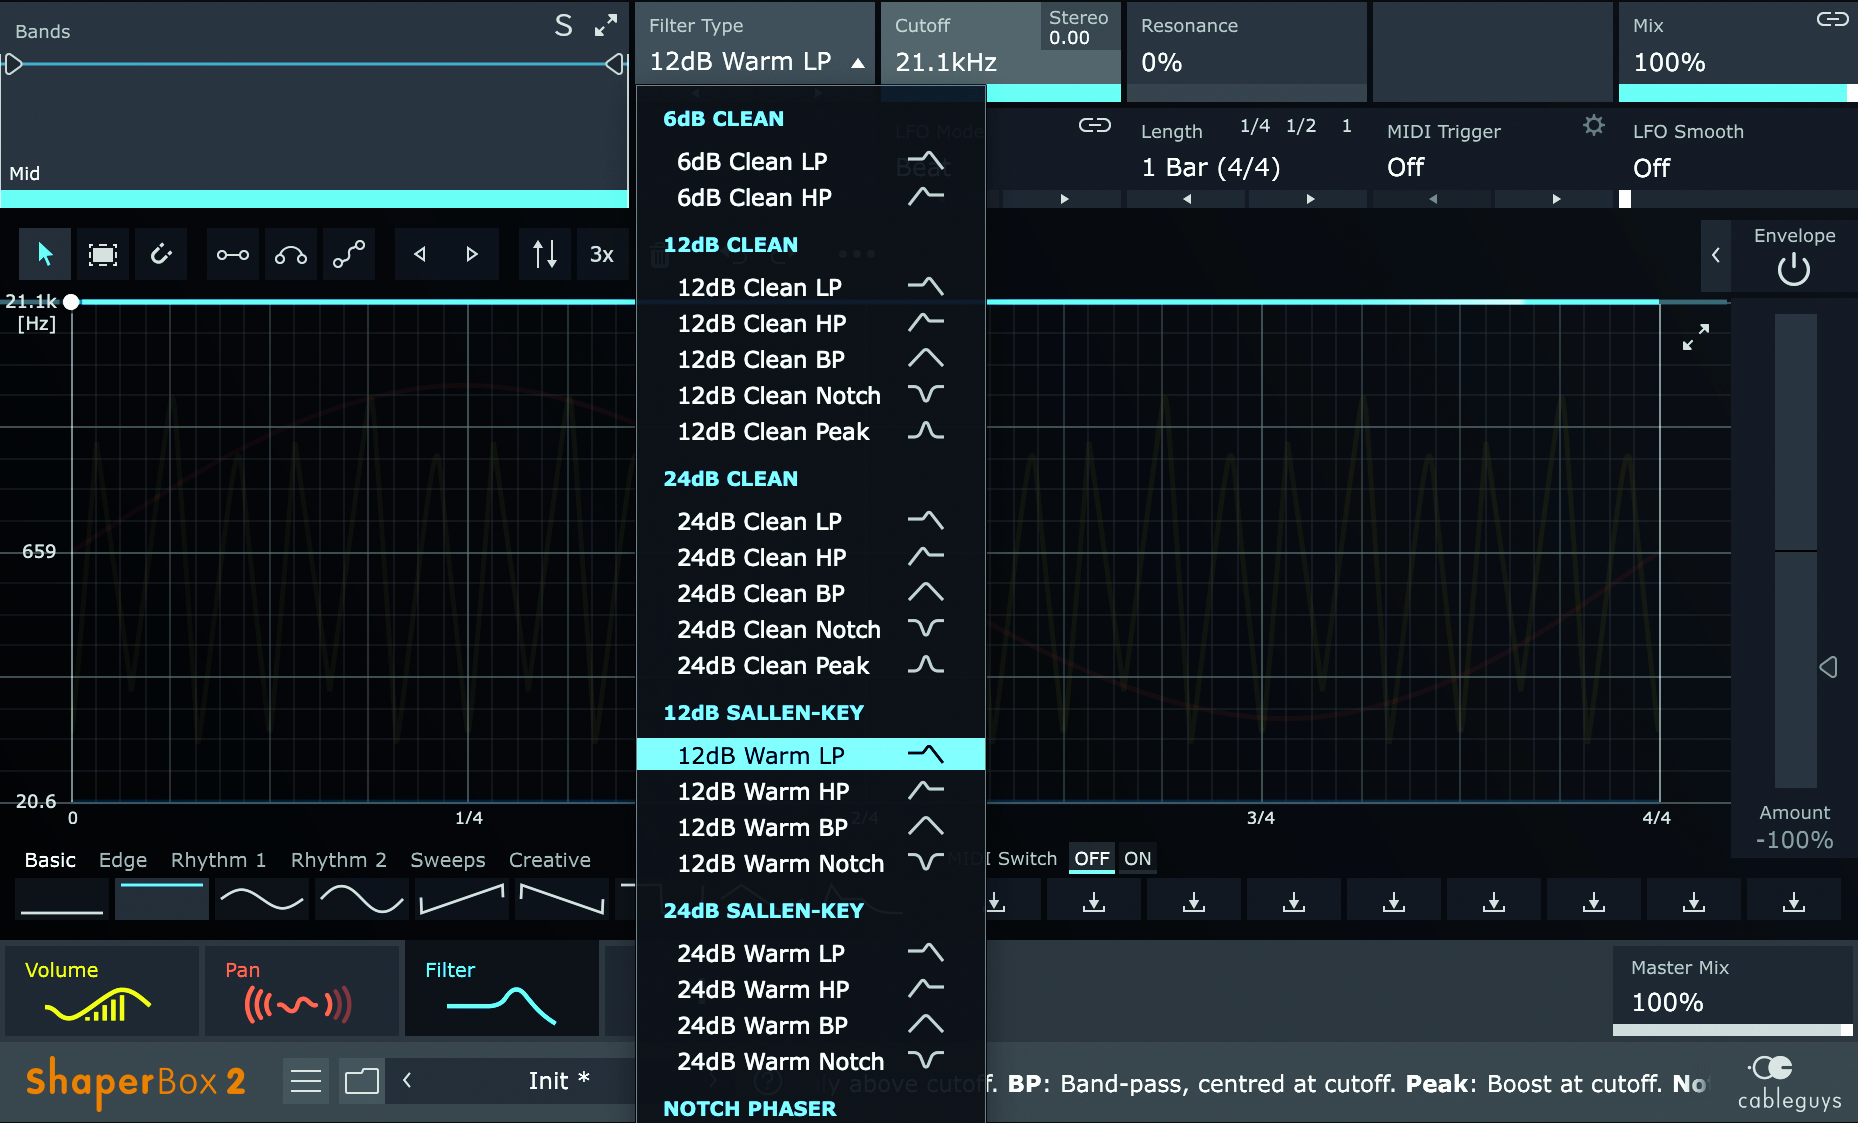
Task: Toggle the LFO link icon
Action: (1095, 125)
